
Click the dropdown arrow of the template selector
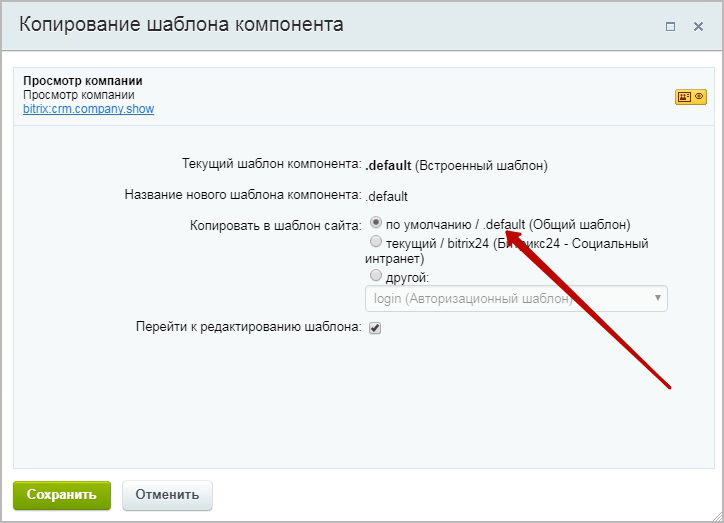click(657, 298)
